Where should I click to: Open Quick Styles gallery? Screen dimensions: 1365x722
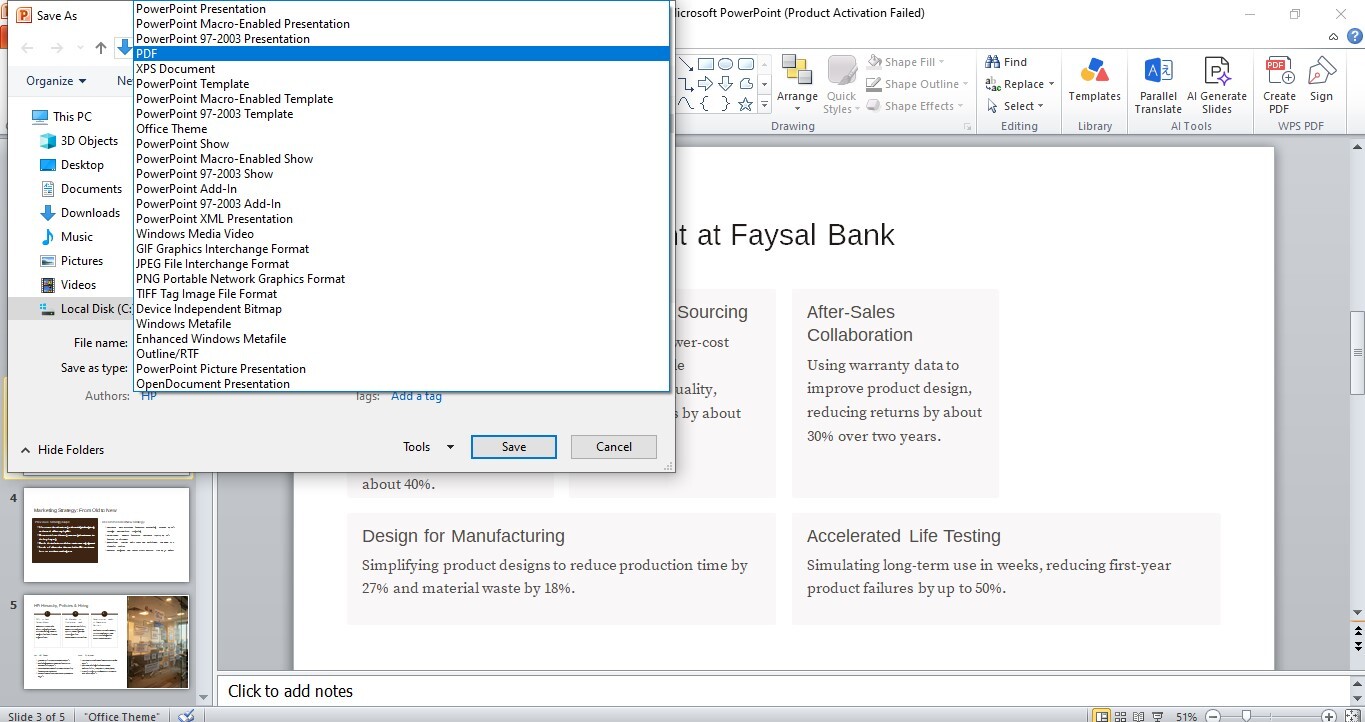(841, 84)
